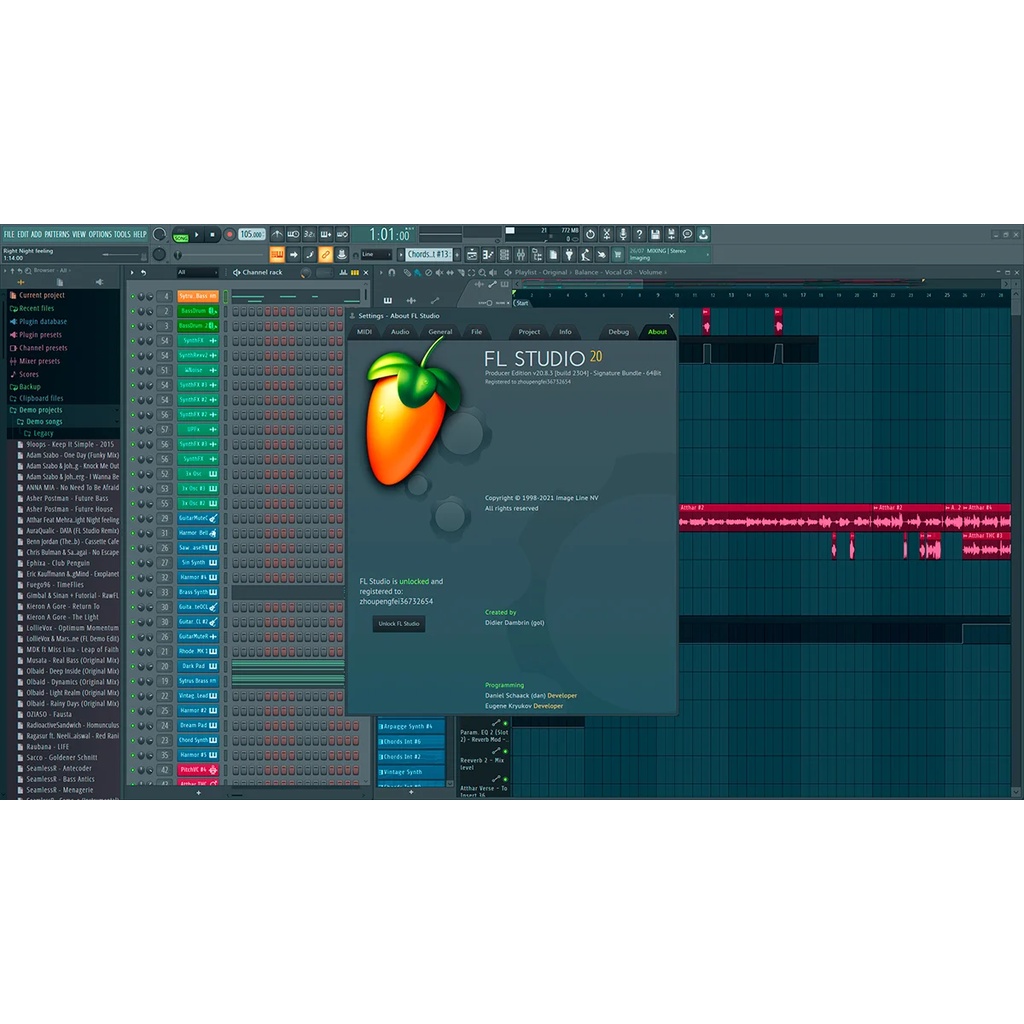Click the record button
Viewport: 1024px width, 1024px height.
pyautogui.click(x=229, y=234)
